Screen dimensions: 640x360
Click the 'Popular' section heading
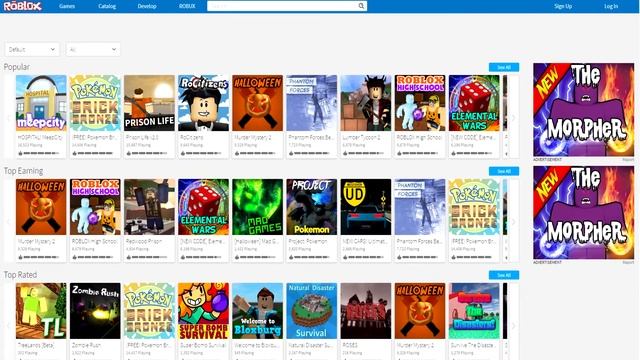[17, 67]
